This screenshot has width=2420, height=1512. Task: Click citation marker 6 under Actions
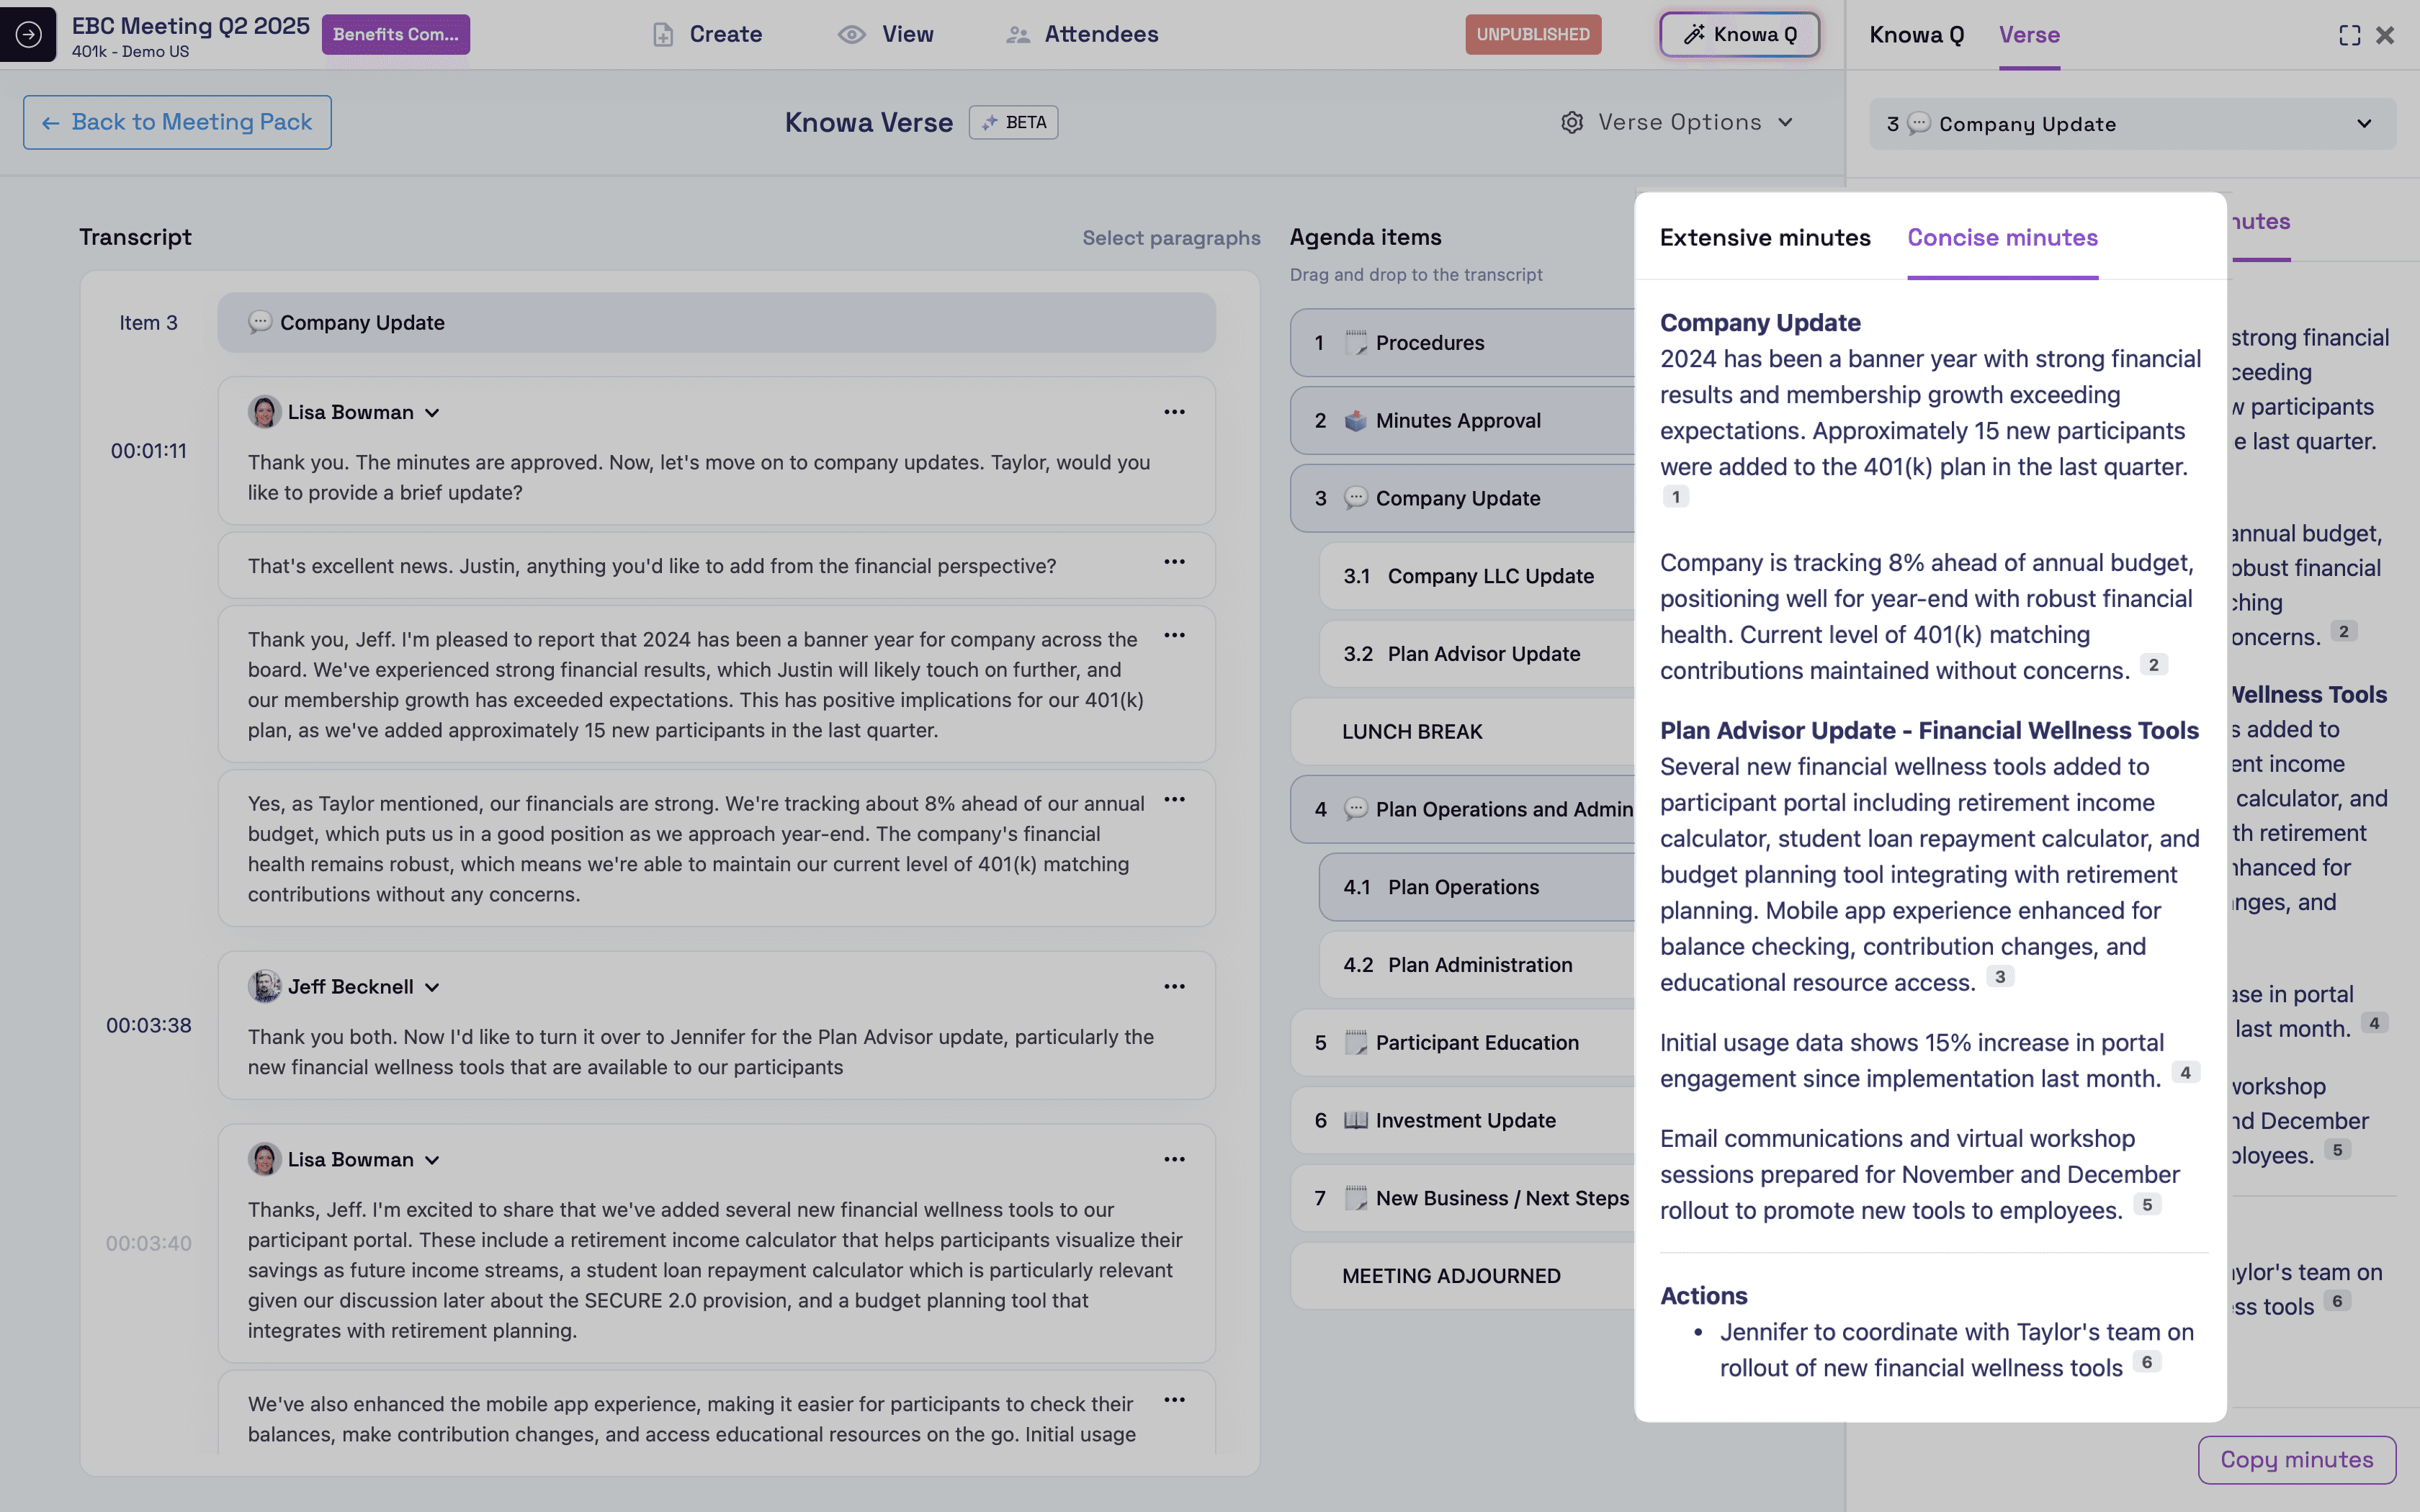[2146, 1362]
